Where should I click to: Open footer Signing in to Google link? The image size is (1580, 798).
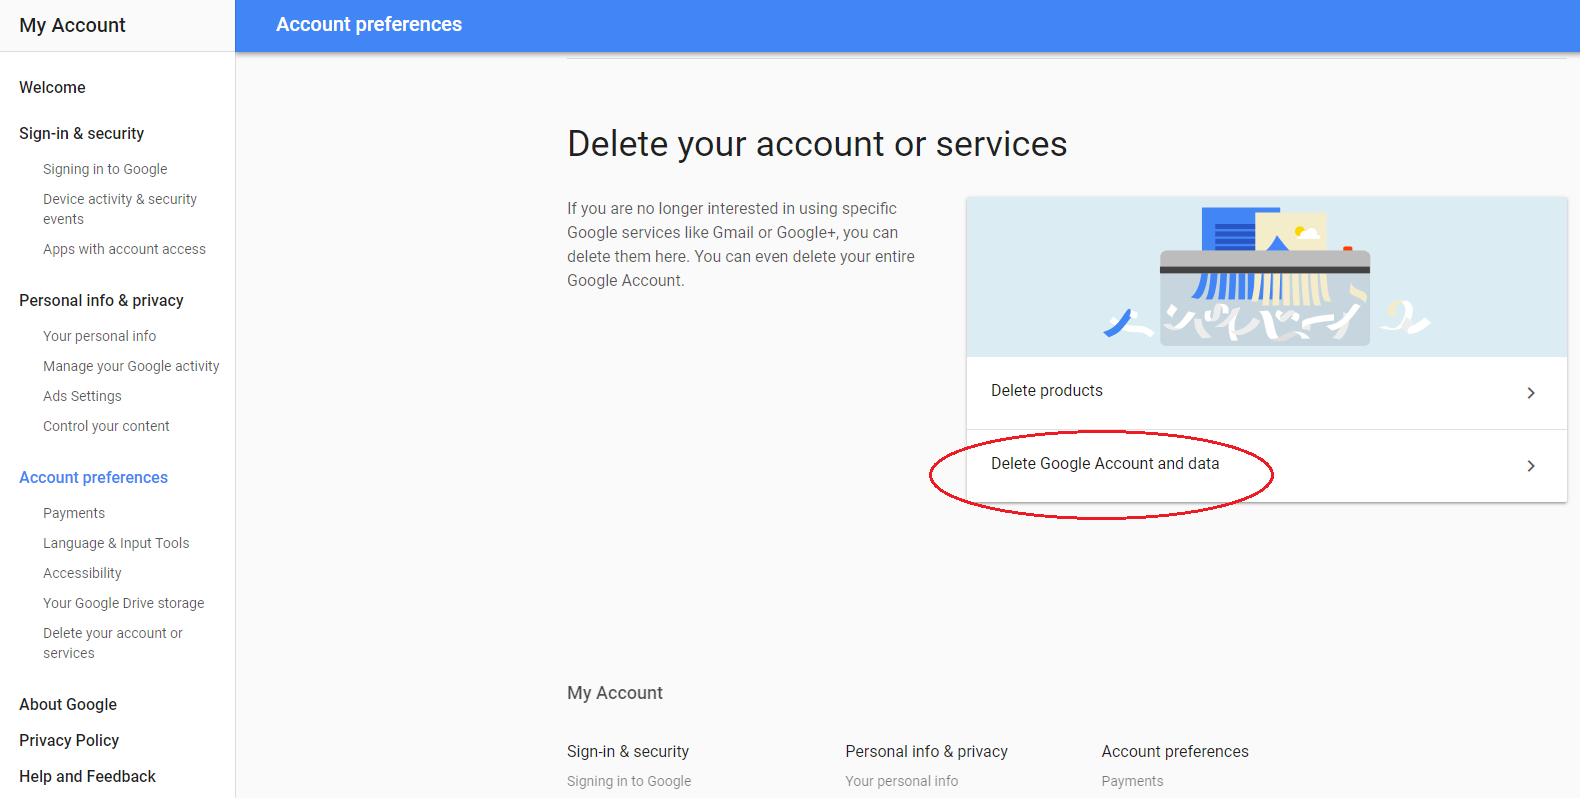(x=629, y=781)
